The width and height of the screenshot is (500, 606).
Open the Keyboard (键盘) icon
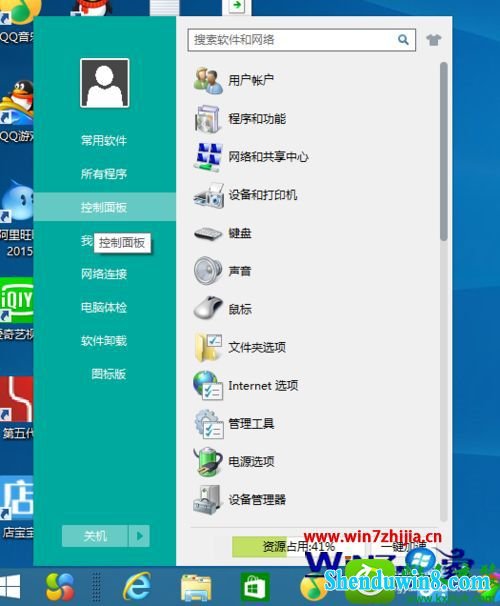[208, 233]
